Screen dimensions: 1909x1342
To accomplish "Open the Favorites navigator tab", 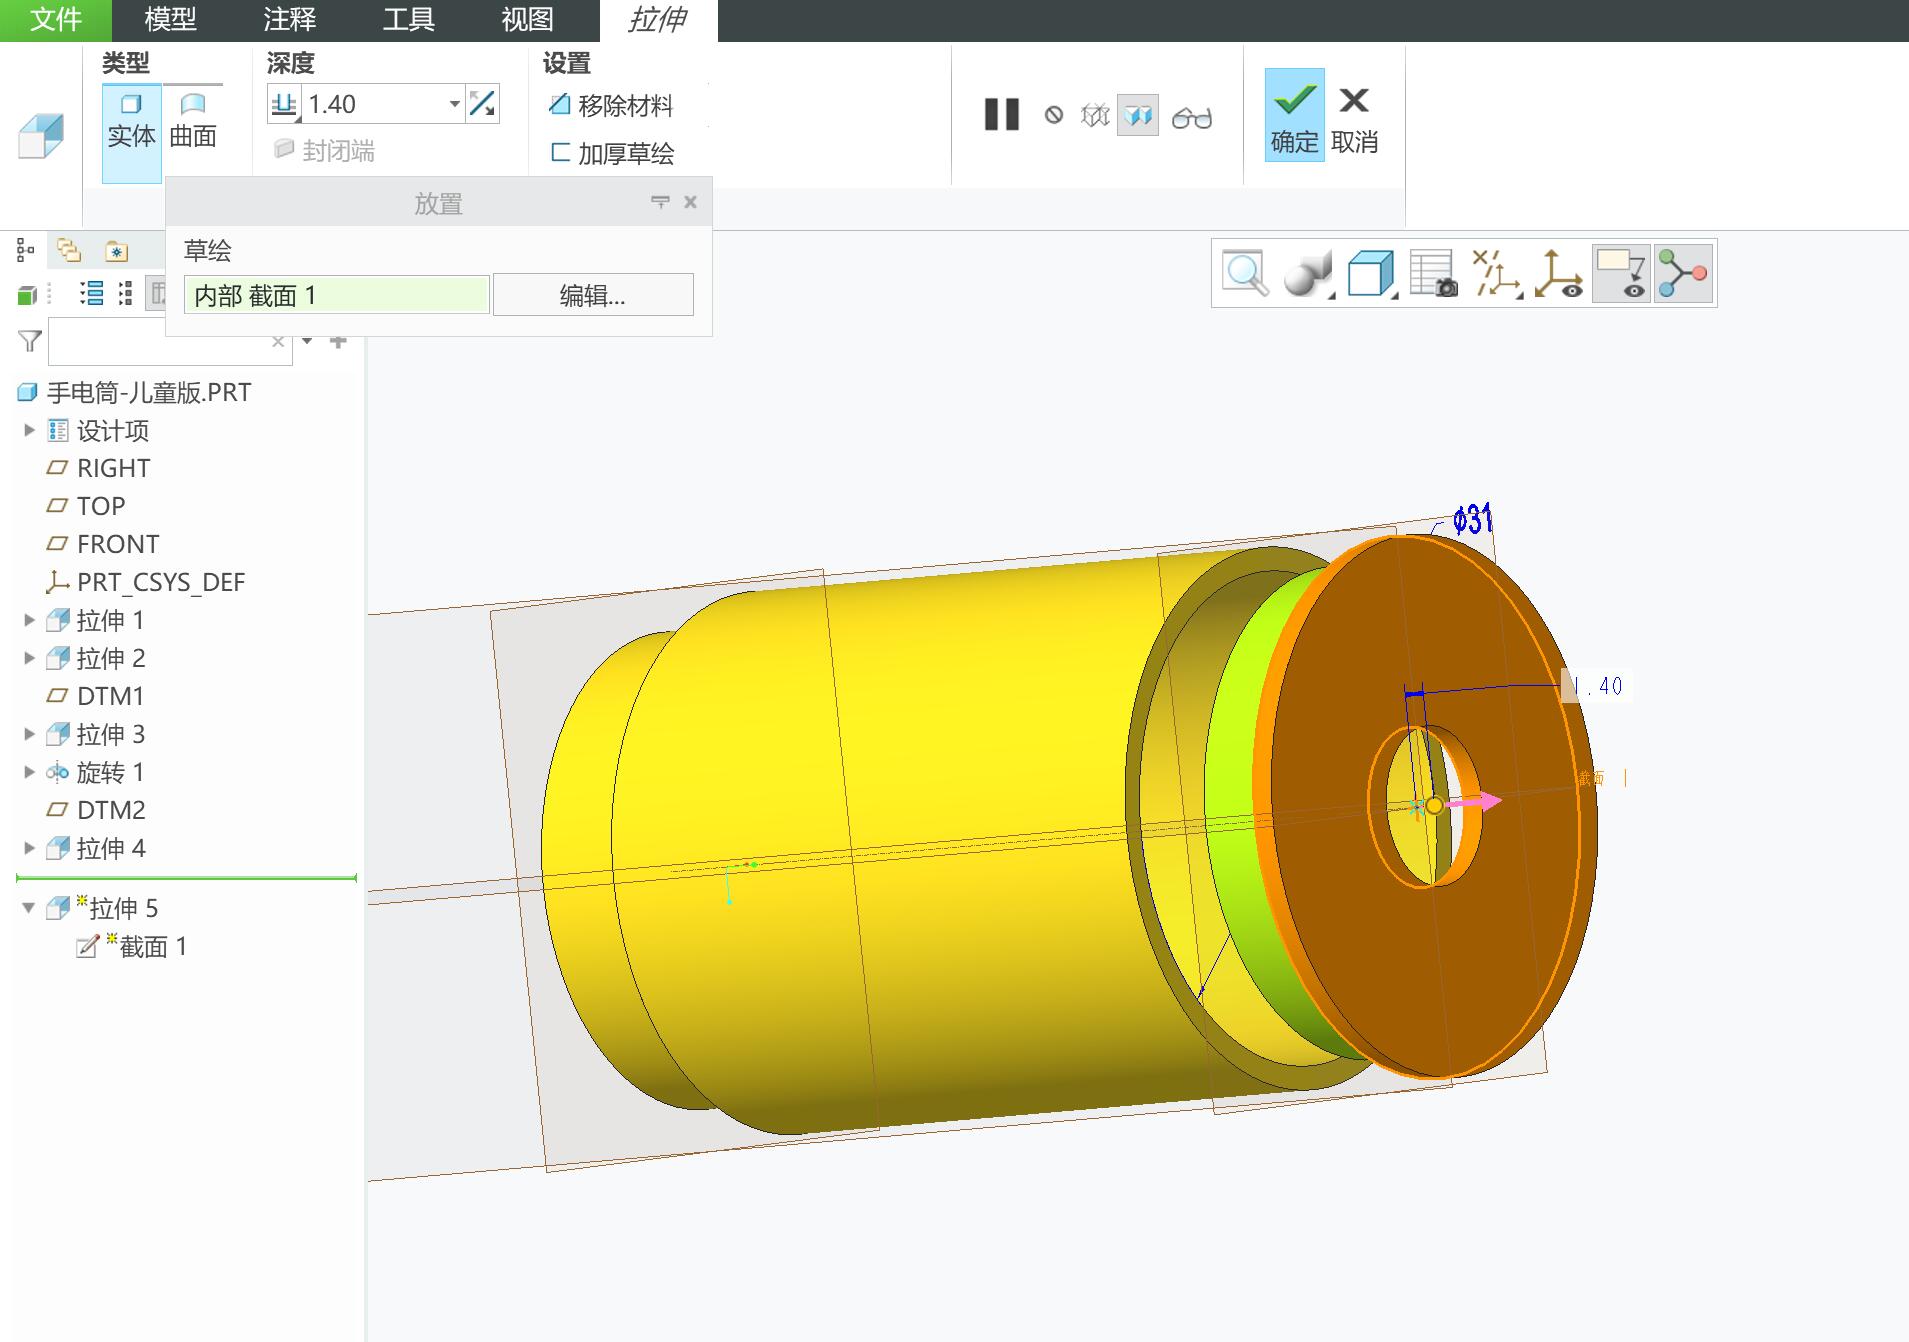I will click(x=117, y=250).
